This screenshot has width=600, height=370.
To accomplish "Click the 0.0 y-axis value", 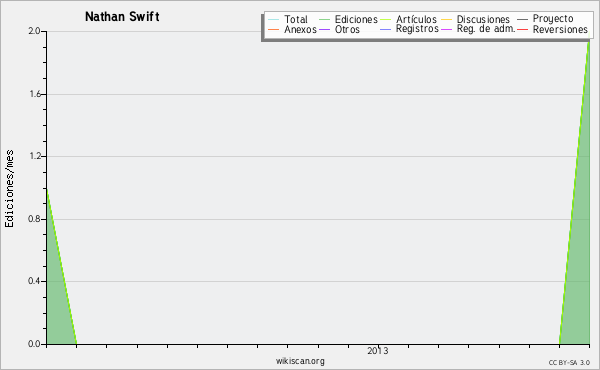I will 34,344.
